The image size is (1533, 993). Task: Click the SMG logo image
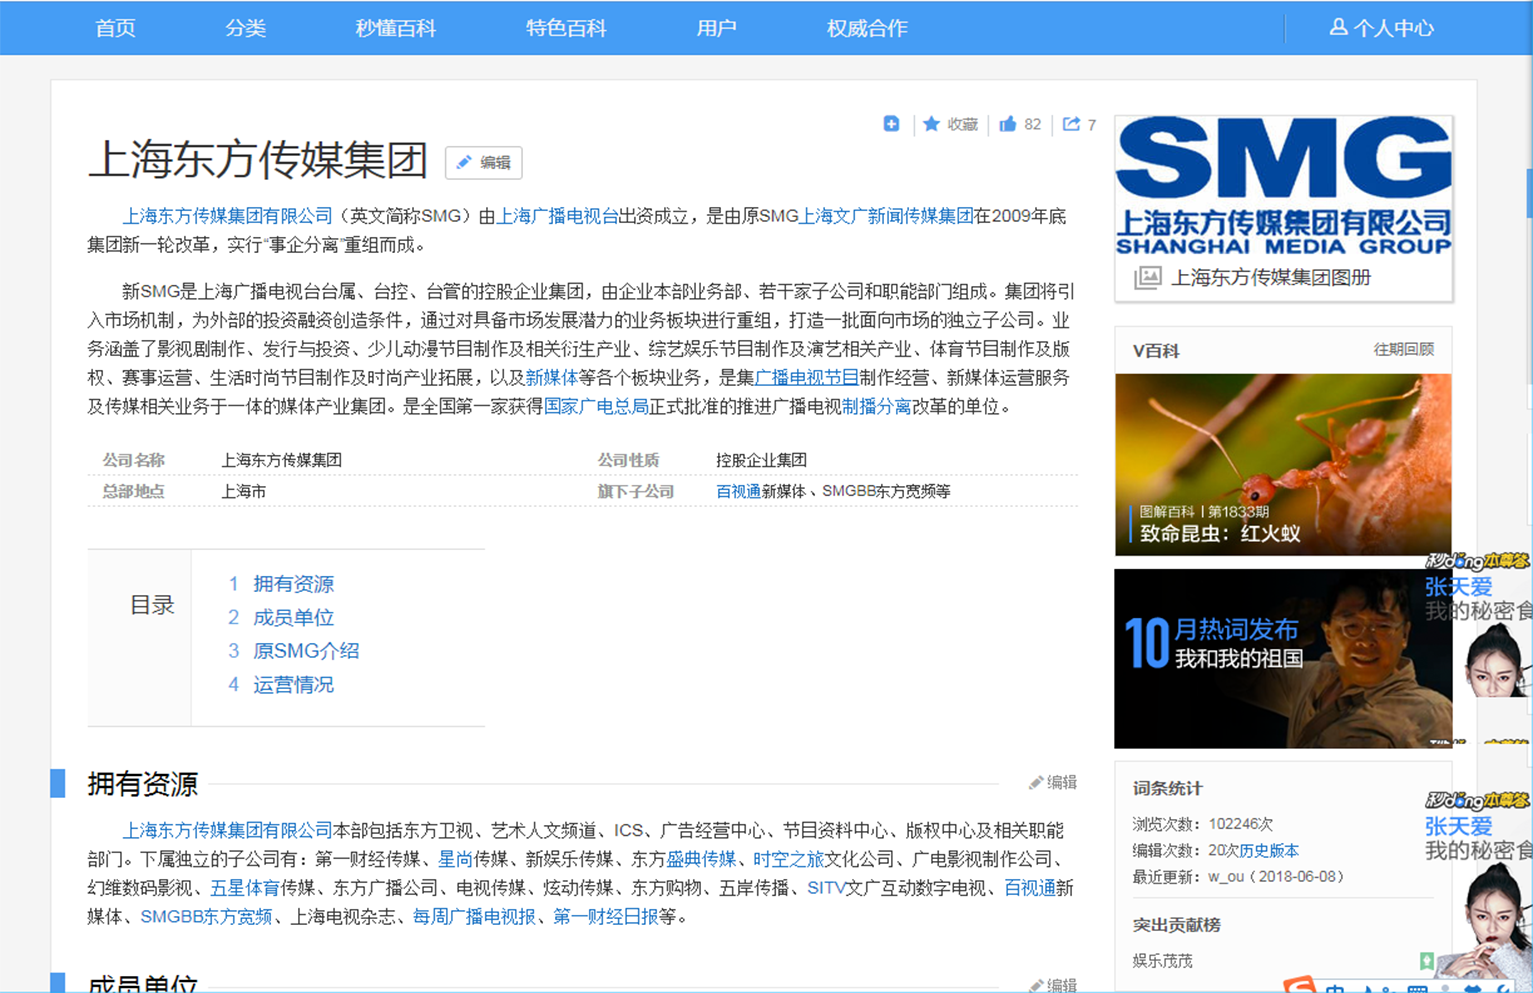1284,186
